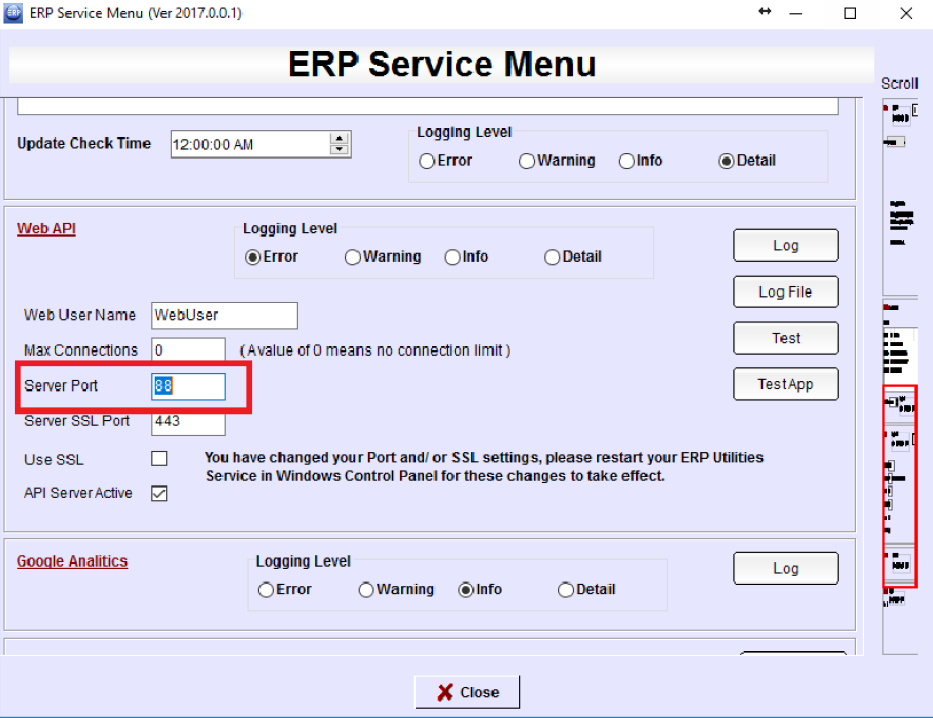The height and width of the screenshot is (718, 933).
Task: Maximize the ERP Service Menu window
Action: tap(850, 13)
